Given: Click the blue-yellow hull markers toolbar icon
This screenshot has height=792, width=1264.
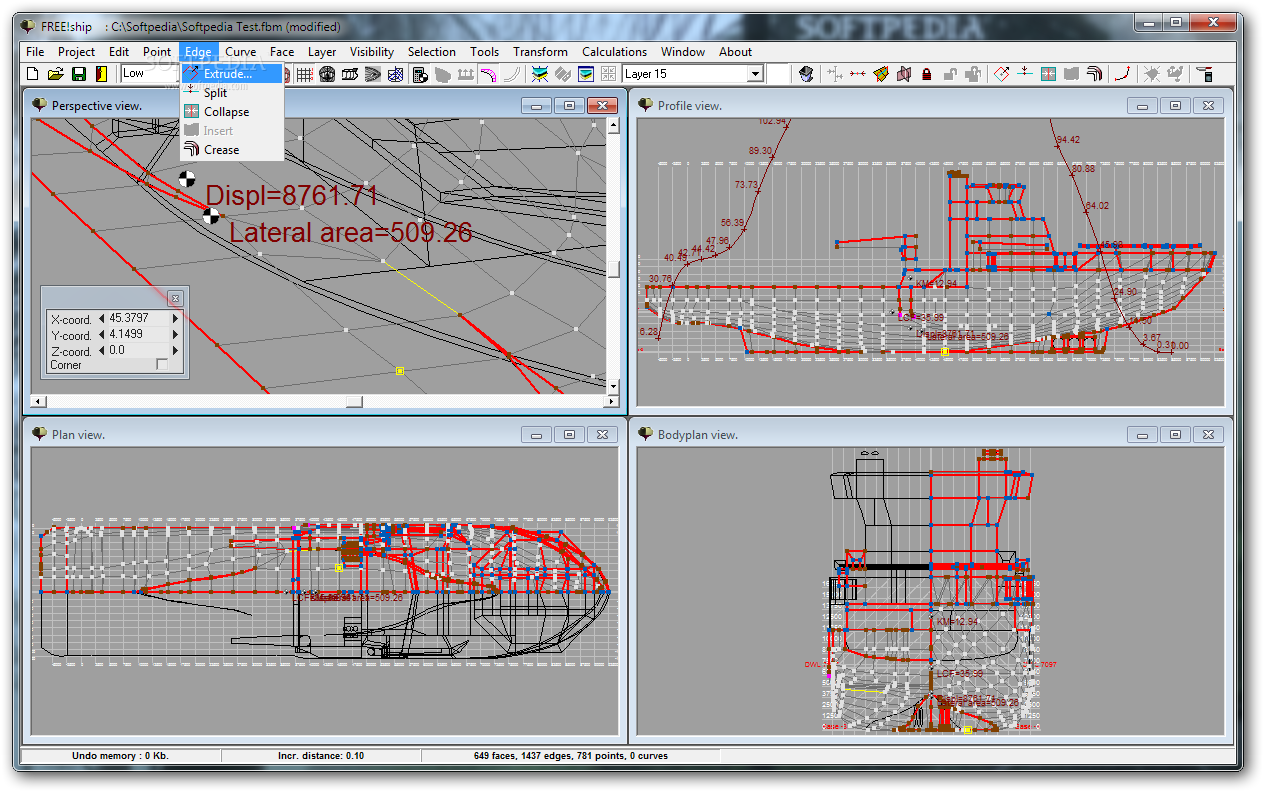Looking at the screenshot, I should pos(539,73).
